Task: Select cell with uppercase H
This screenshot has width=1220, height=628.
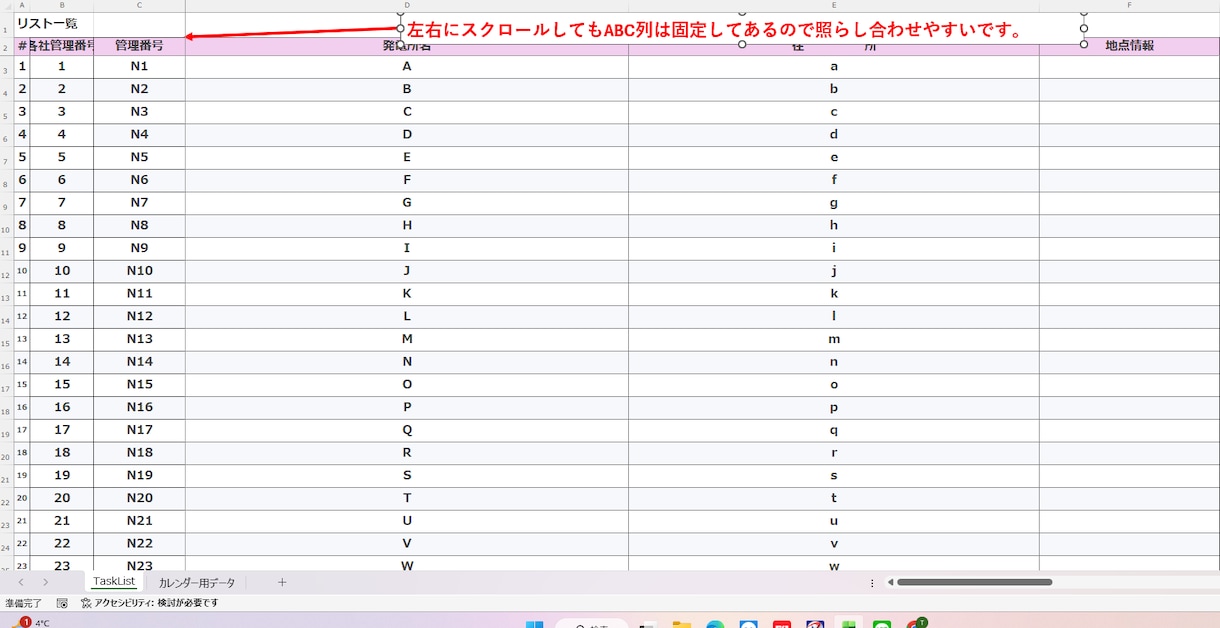Action: 406,225
